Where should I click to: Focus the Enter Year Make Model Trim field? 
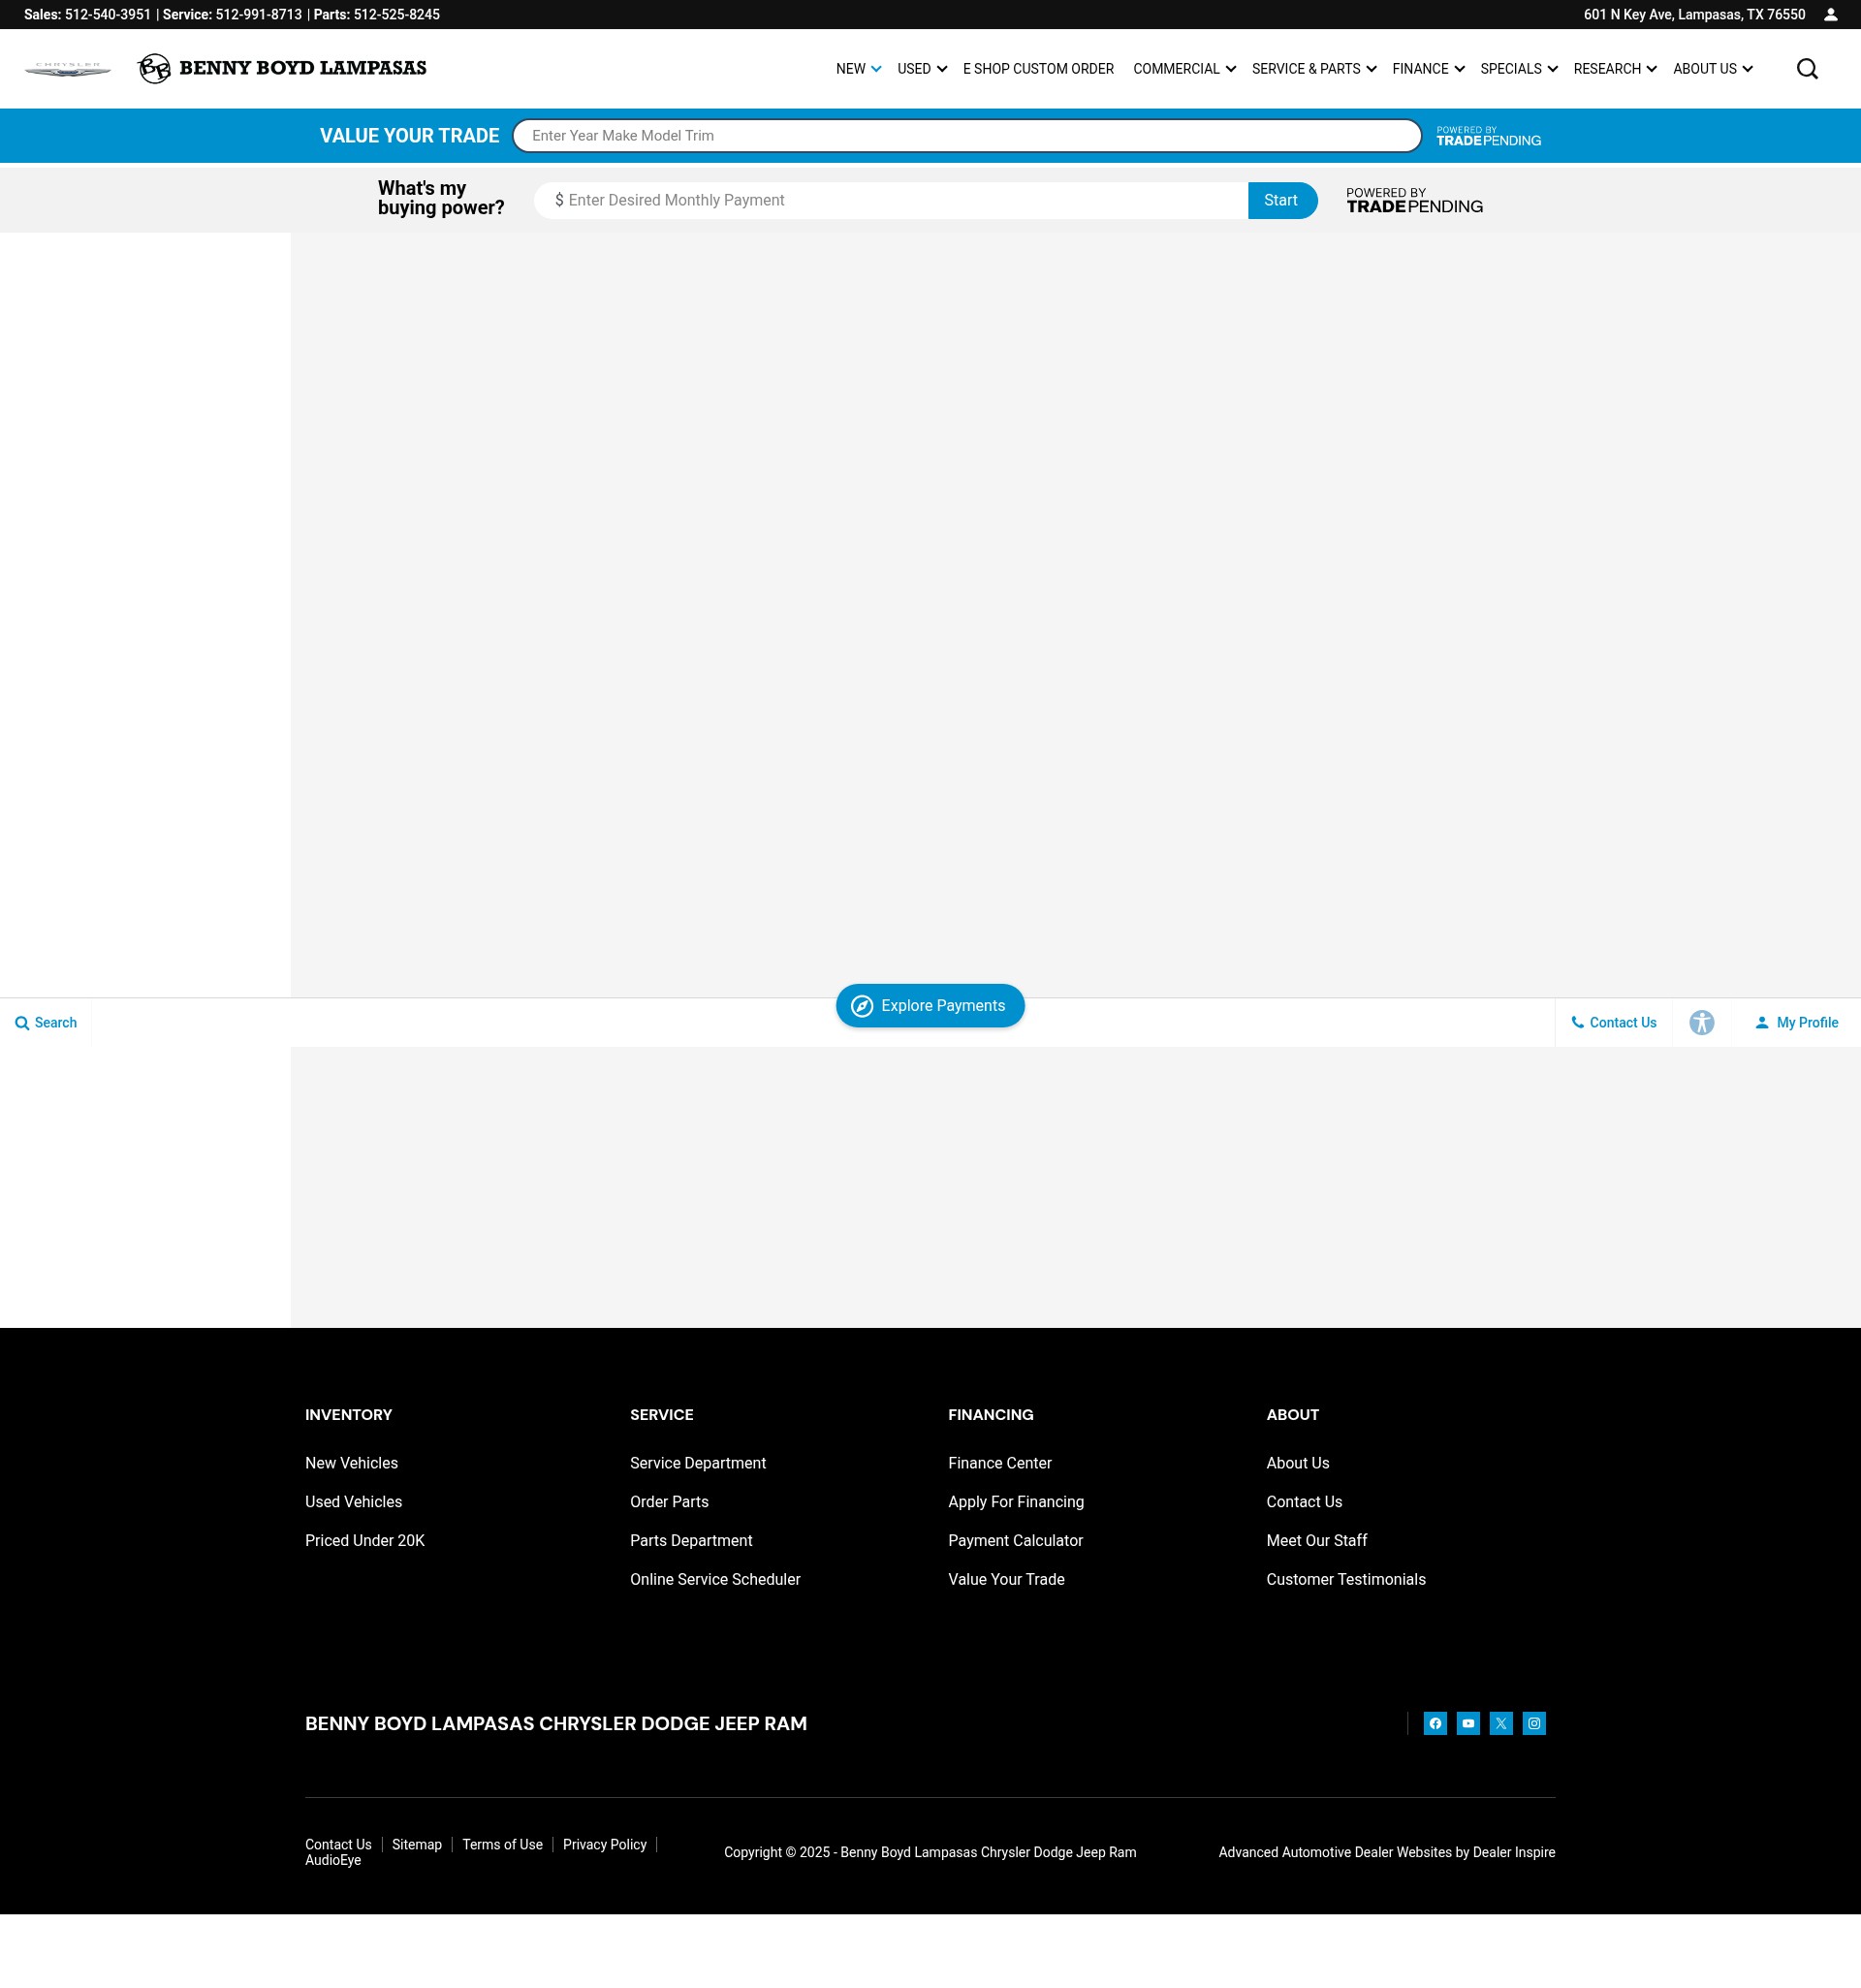[x=967, y=136]
